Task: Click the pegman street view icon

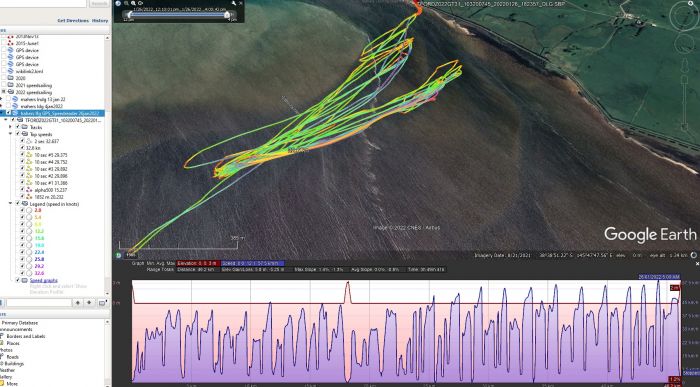Action: (x=684, y=65)
